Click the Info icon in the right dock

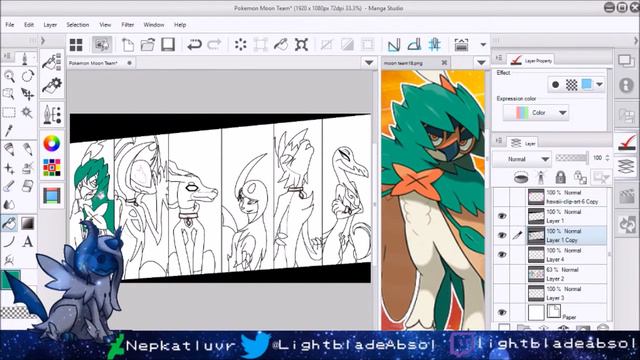click(x=626, y=85)
